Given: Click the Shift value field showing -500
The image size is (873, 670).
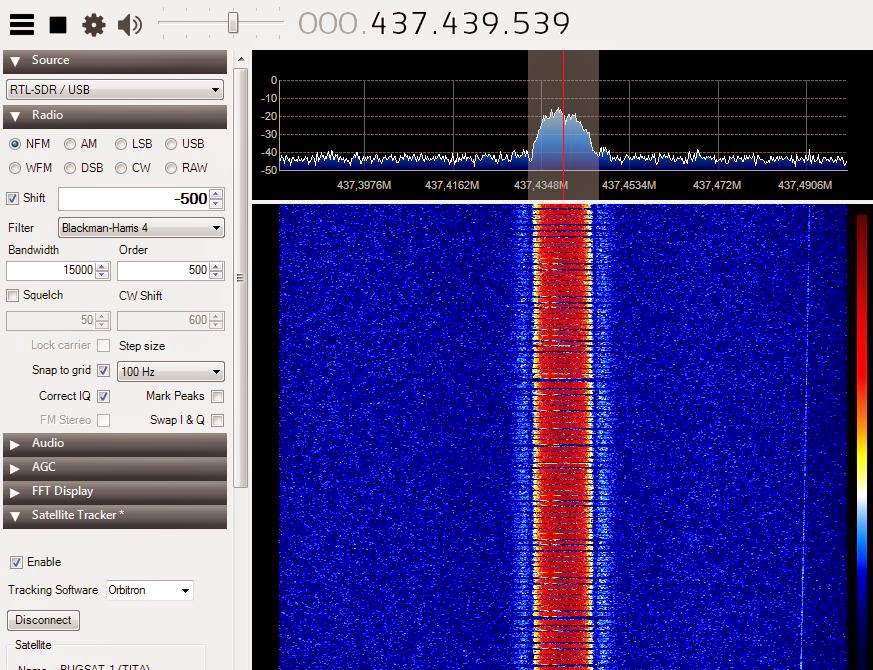Looking at the screenshot, I should (x=134, y=199).
